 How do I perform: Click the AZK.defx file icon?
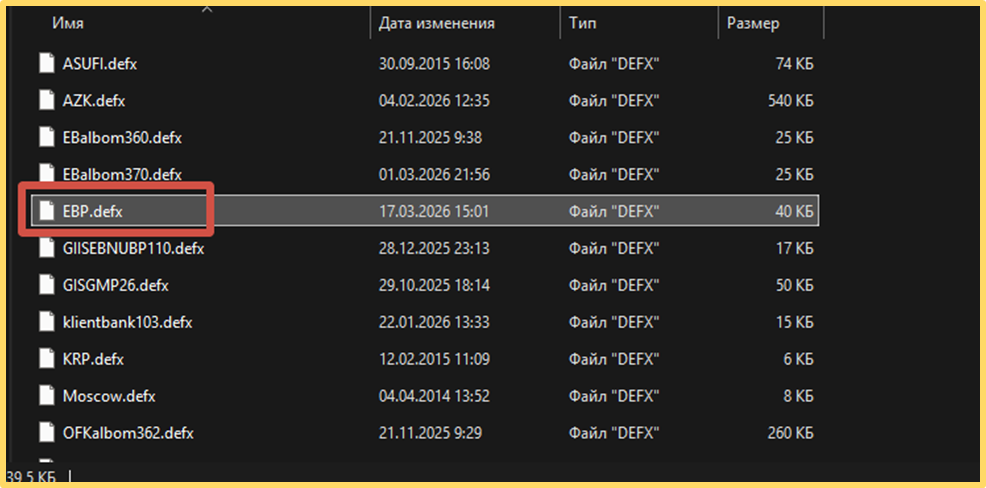pyautogui.click(x=47, y=101)
